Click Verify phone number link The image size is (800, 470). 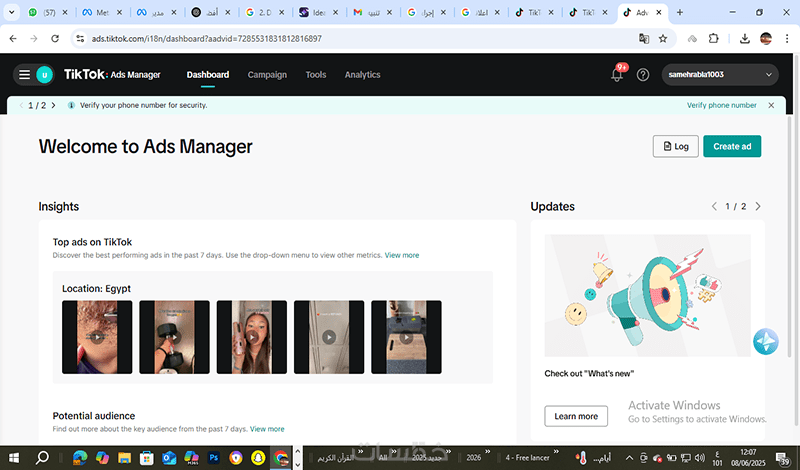click(721, 105)
